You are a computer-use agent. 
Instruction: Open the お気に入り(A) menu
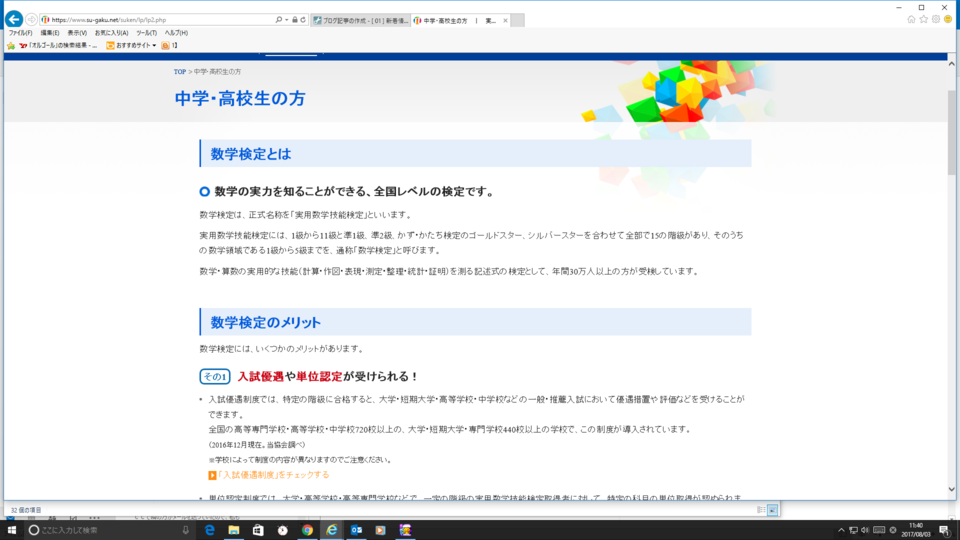point(111,33)
